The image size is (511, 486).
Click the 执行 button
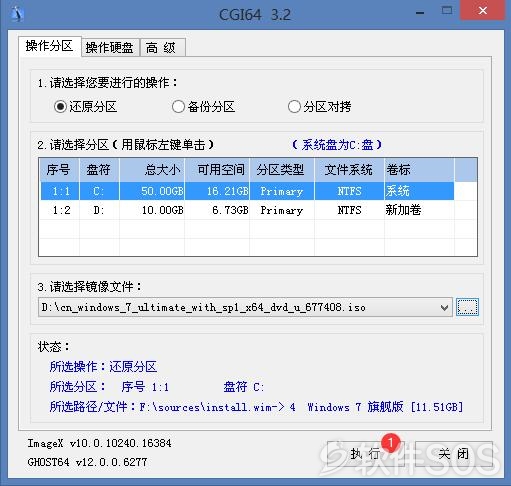[365, 454]
